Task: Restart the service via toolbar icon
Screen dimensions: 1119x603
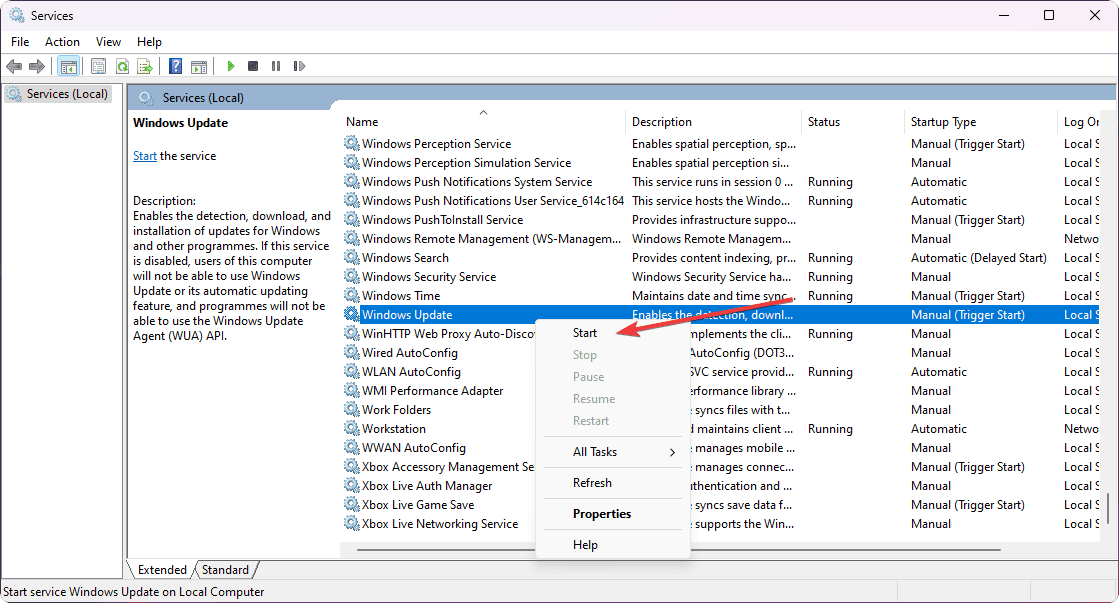Action: pyautogui.click(x=299, y=66)
